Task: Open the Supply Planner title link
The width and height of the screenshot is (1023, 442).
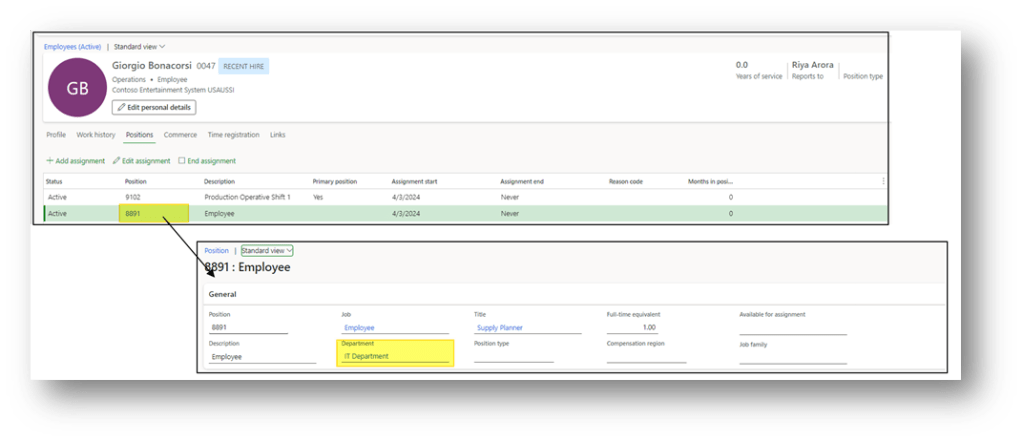Action: pos(499,327)
